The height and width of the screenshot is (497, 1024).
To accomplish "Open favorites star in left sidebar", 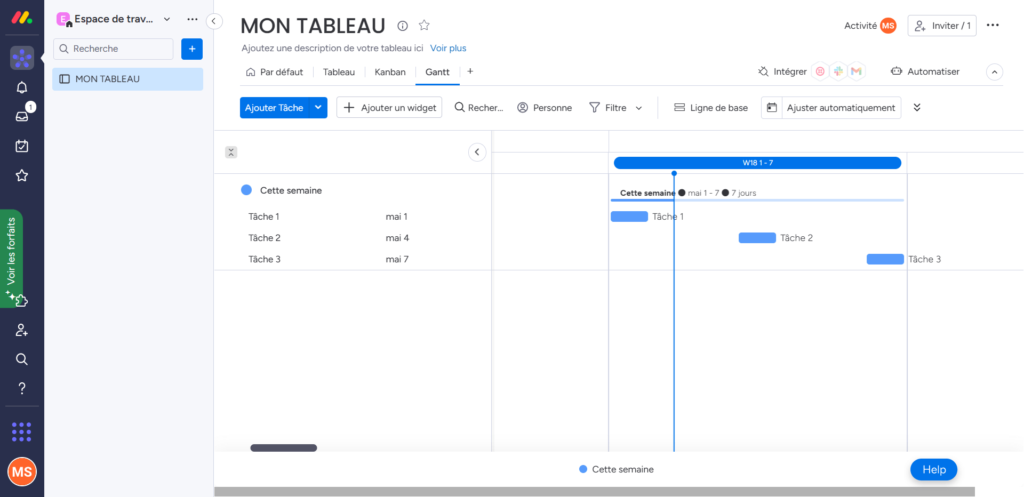I will tap(22, 175).
